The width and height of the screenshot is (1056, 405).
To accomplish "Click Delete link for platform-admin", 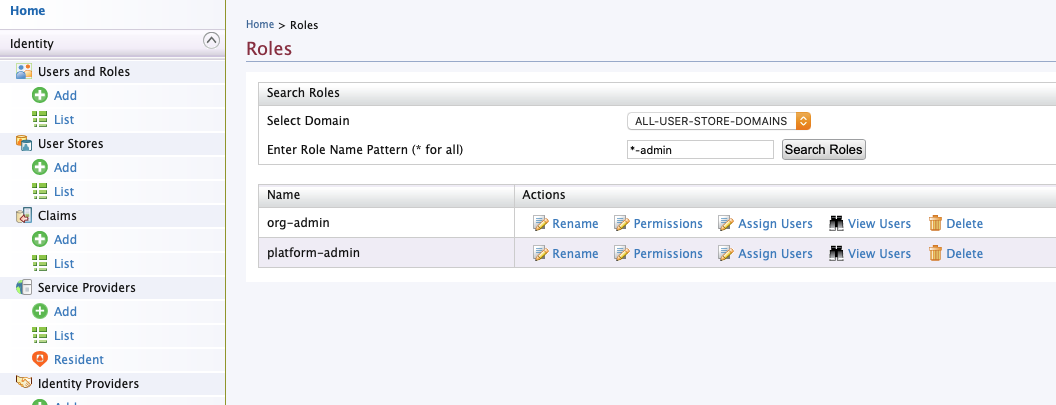I will point(964,254).
